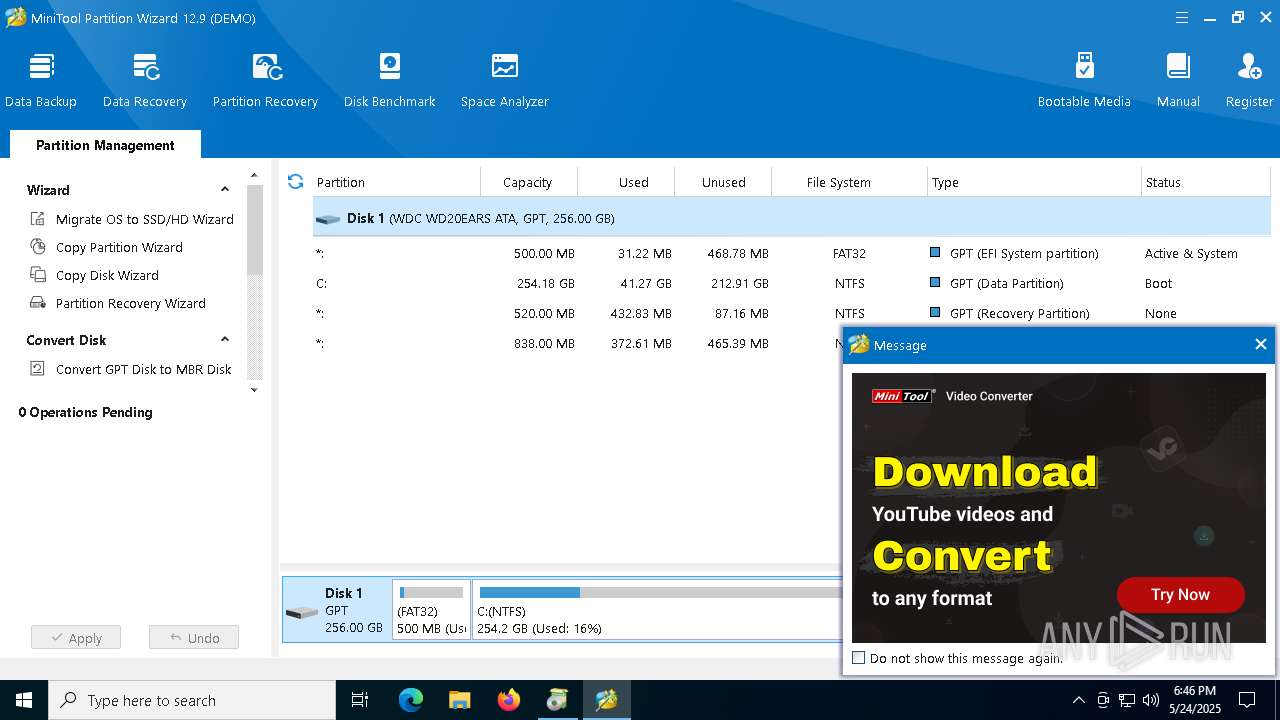The height and width of the screenshot is (720, 1280).
Task: Select Disk 1 icon in disk map
Action: click(x=301, y=612)
